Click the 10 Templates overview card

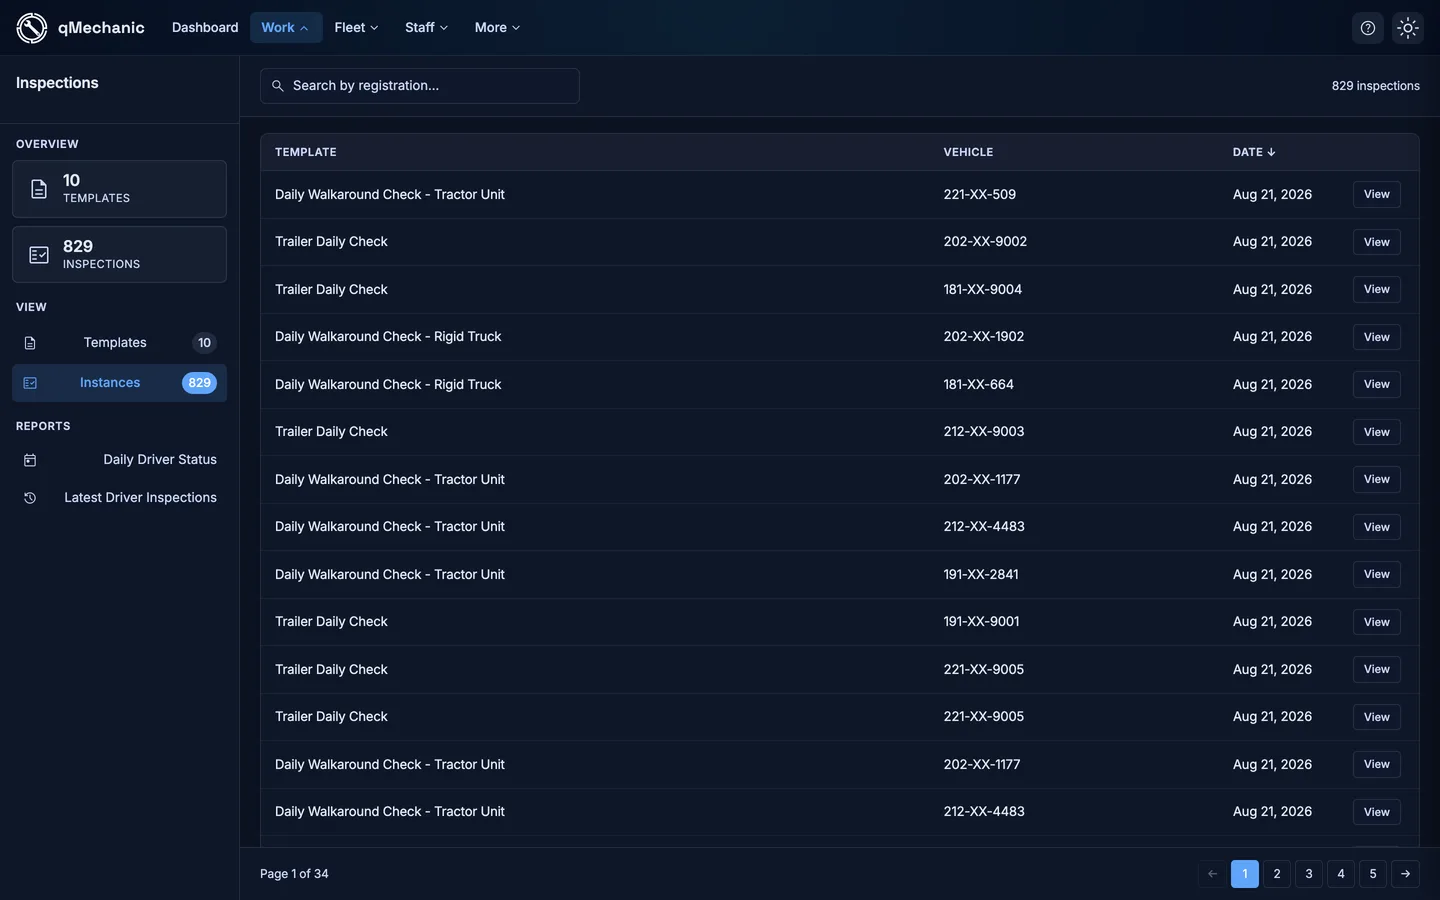point(119,189)
